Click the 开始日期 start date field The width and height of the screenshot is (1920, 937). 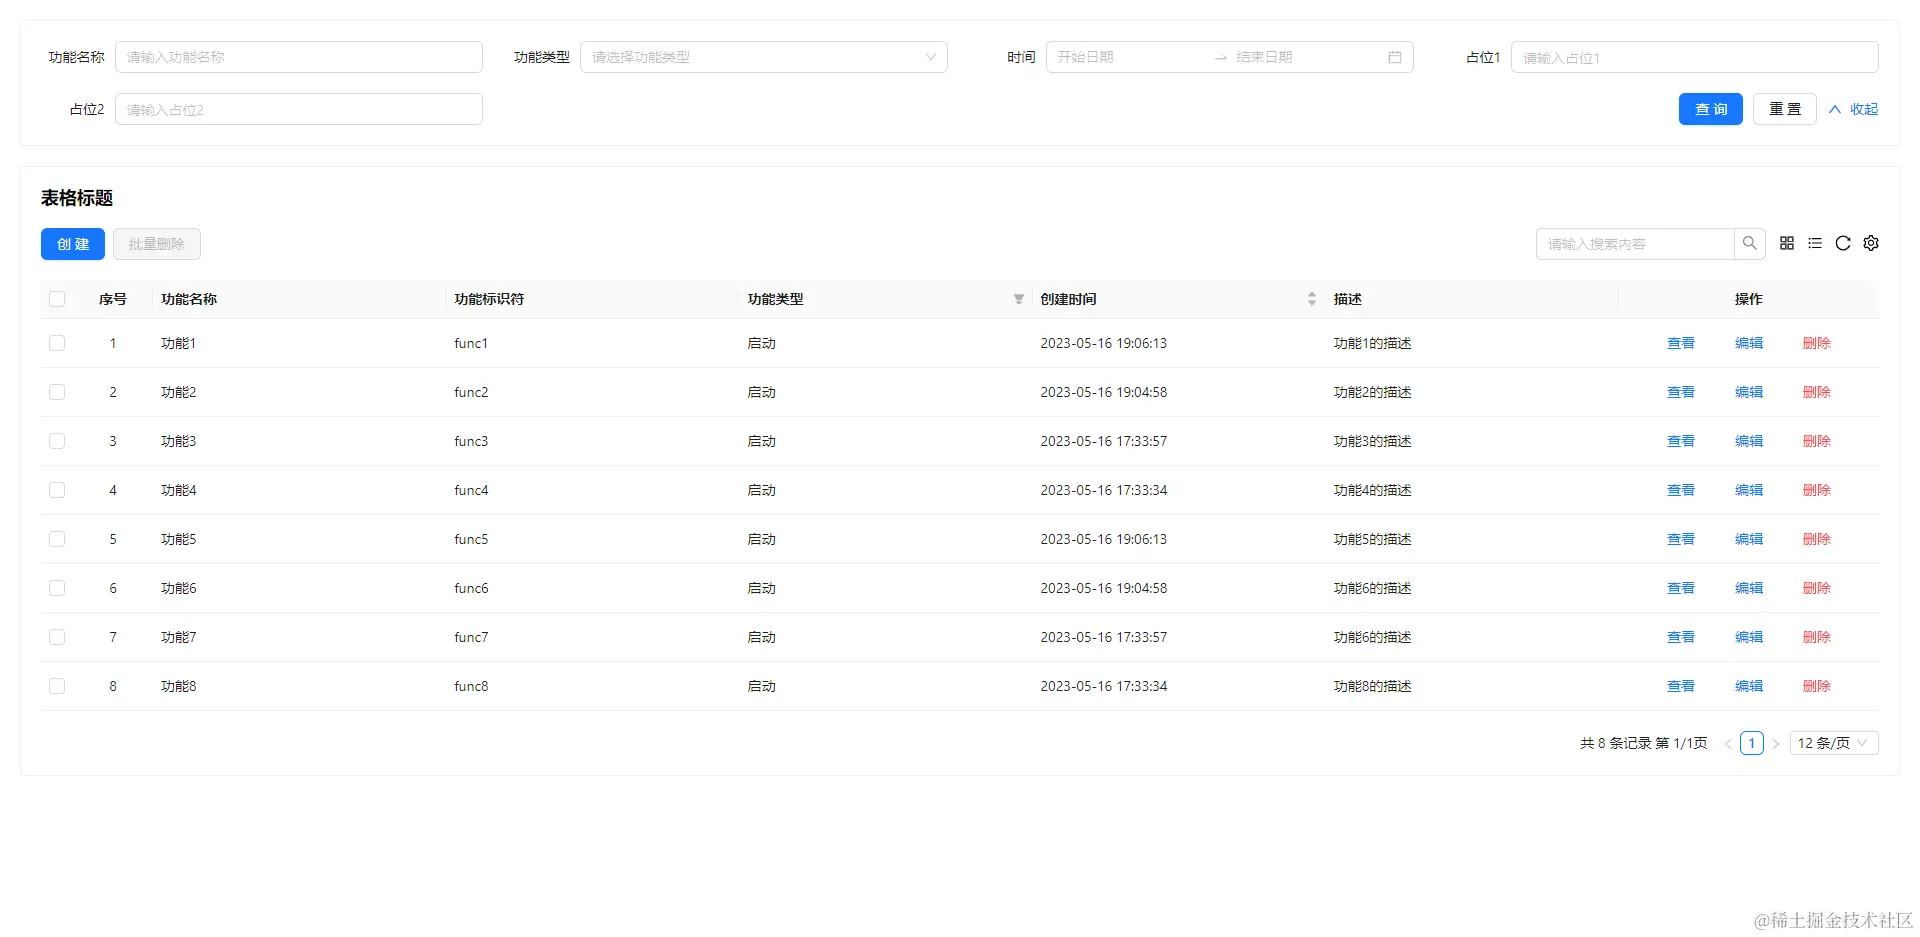[1130, 57]
